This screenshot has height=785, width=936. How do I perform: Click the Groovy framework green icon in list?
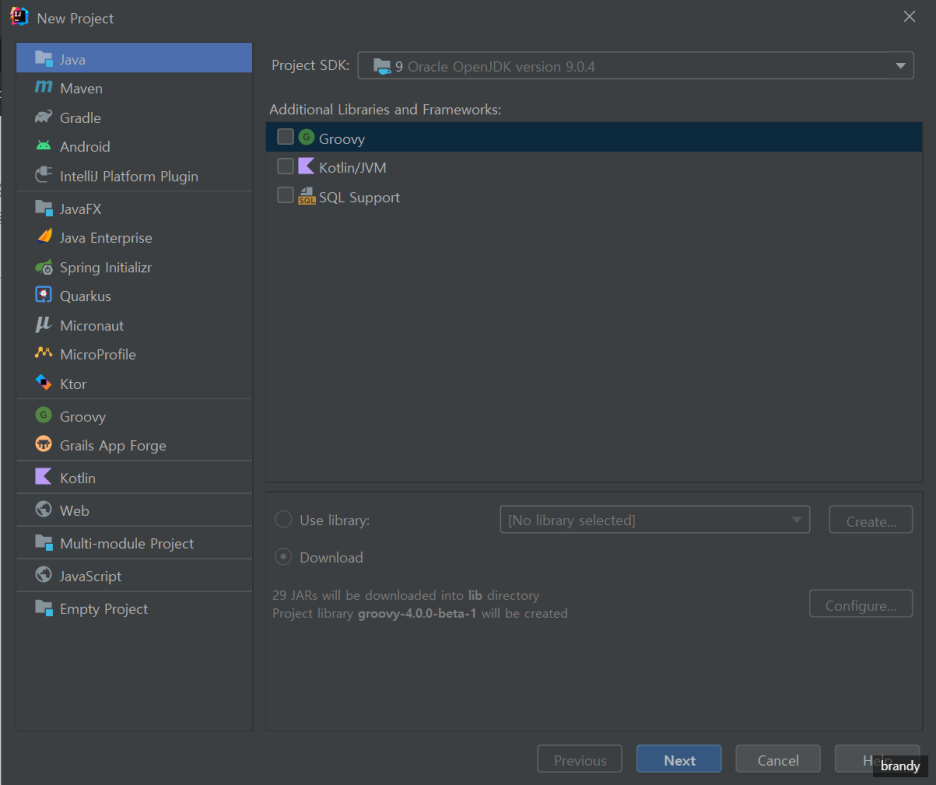[306, 137]
